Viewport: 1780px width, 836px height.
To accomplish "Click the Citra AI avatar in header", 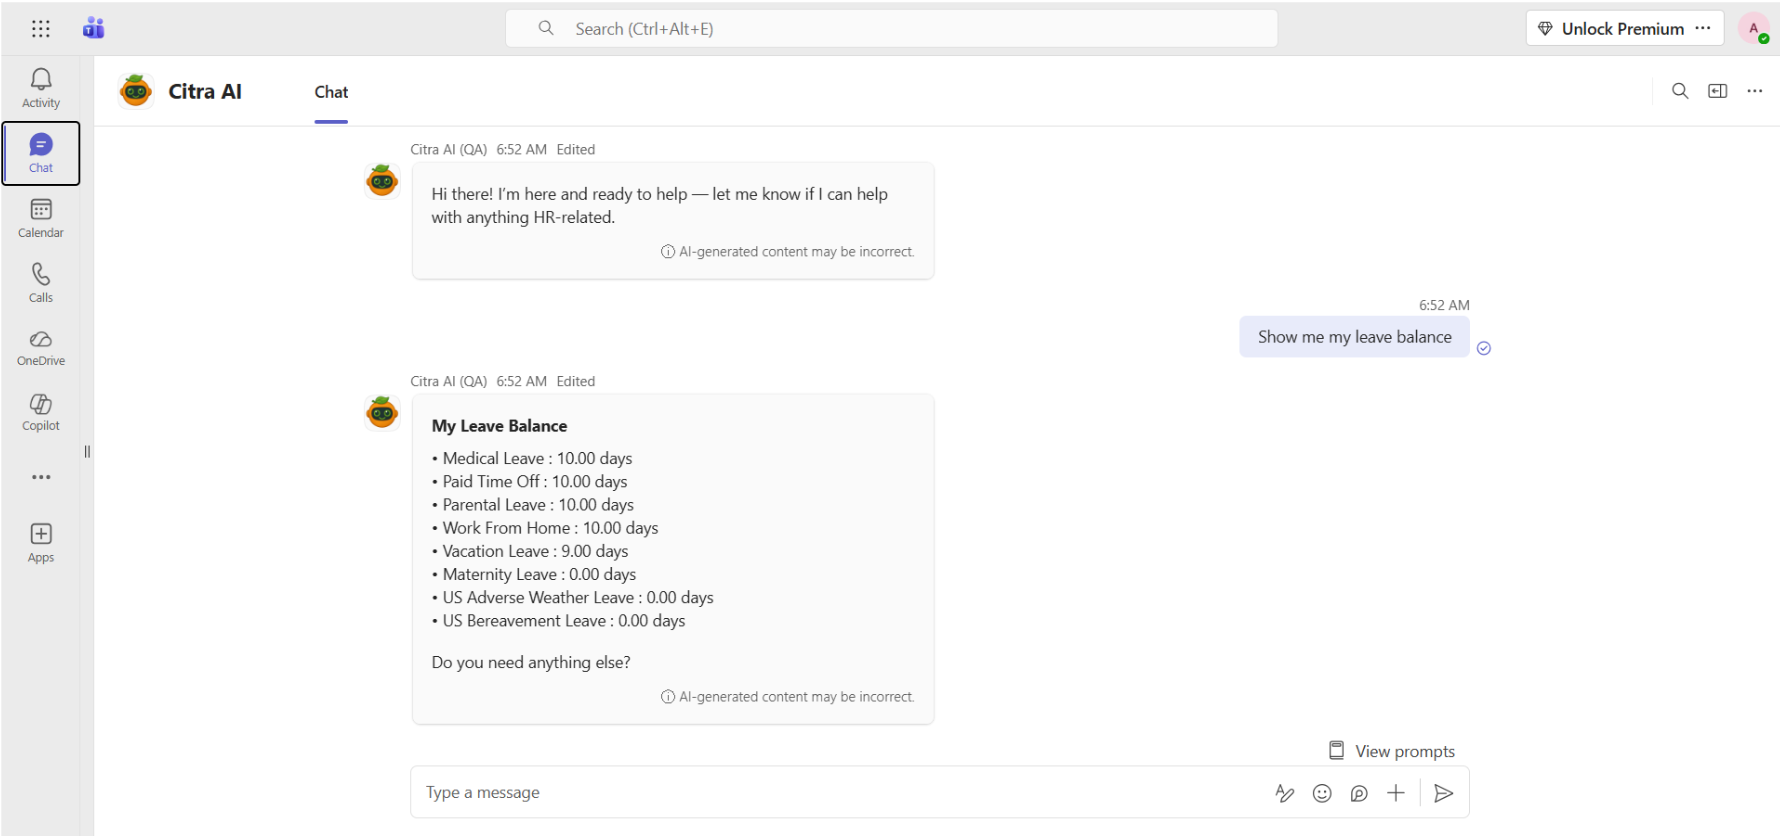I will coord(136,91).
